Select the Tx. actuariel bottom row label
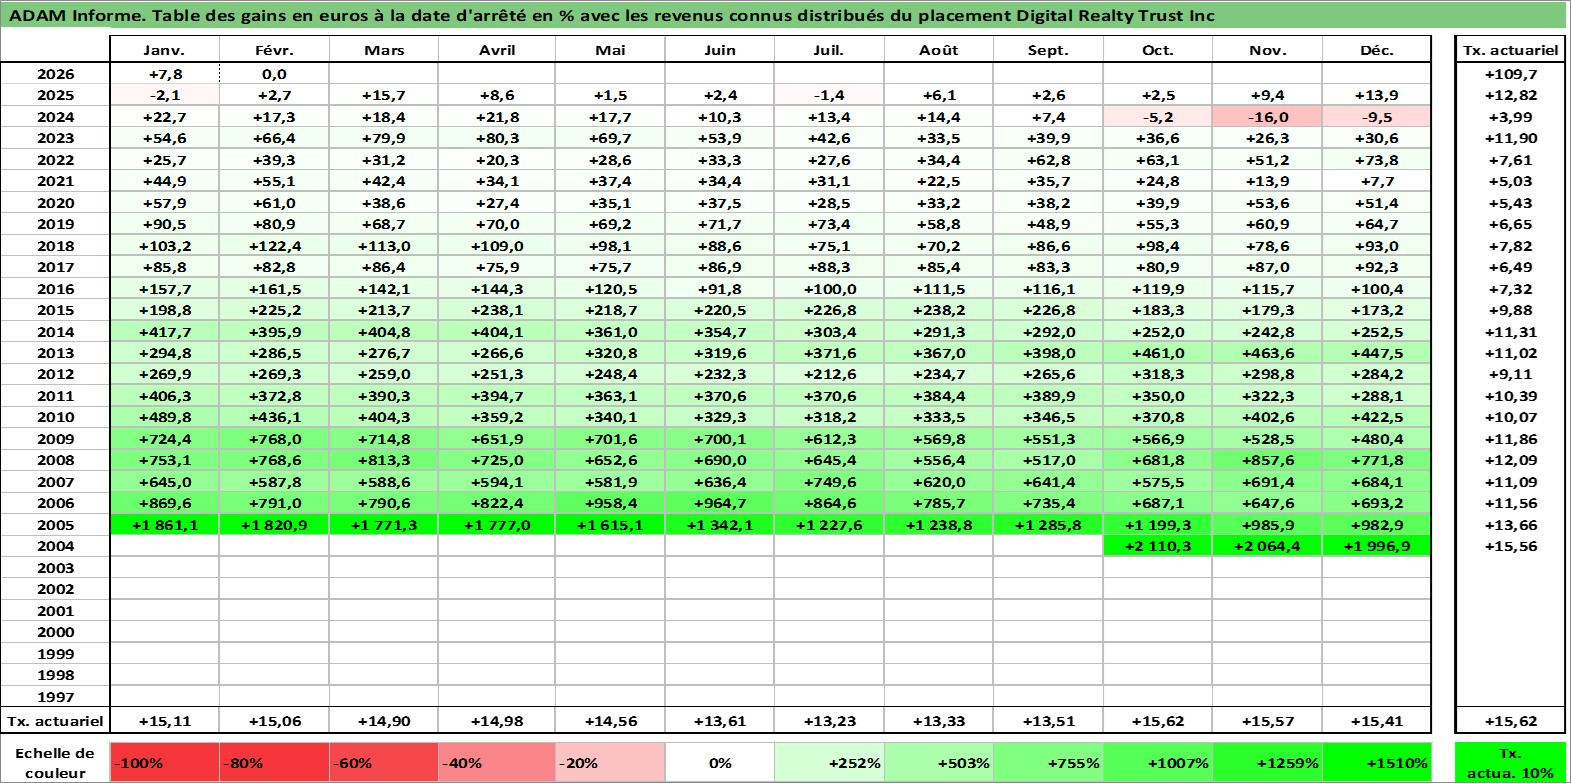 (55, 721)
